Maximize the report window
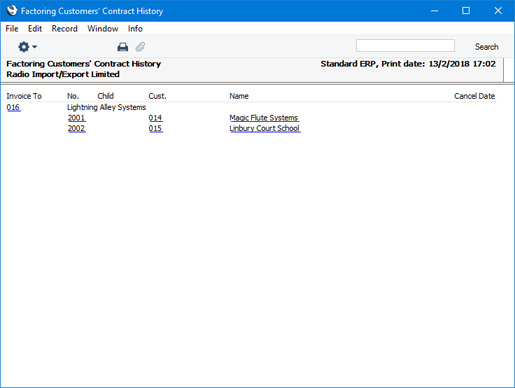This screenshot has height=388, width=515. point(466,11)
